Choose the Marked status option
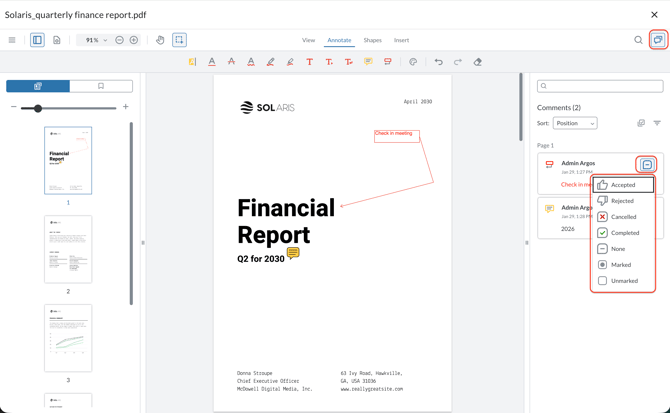Screen dimensions: 670x413 pos(621,265)
